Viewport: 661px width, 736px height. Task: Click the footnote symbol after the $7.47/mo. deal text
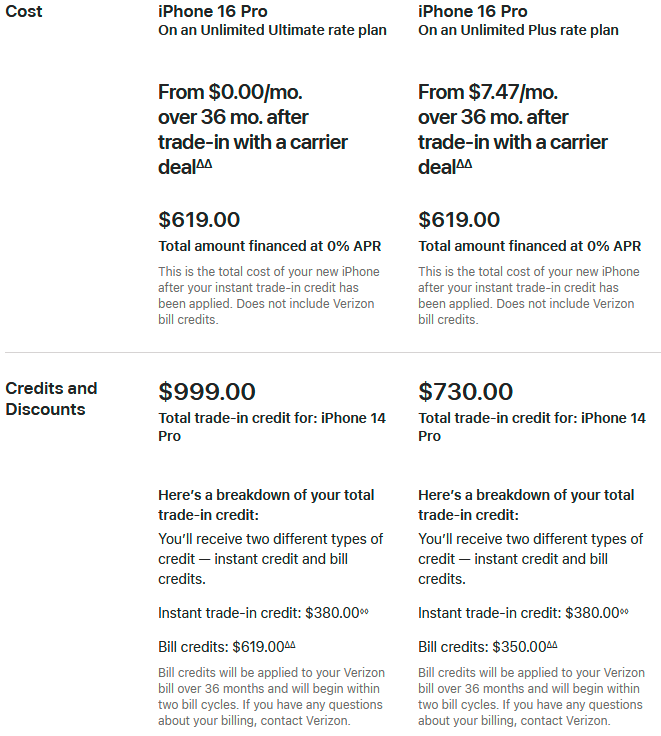(x=464, y=164)
